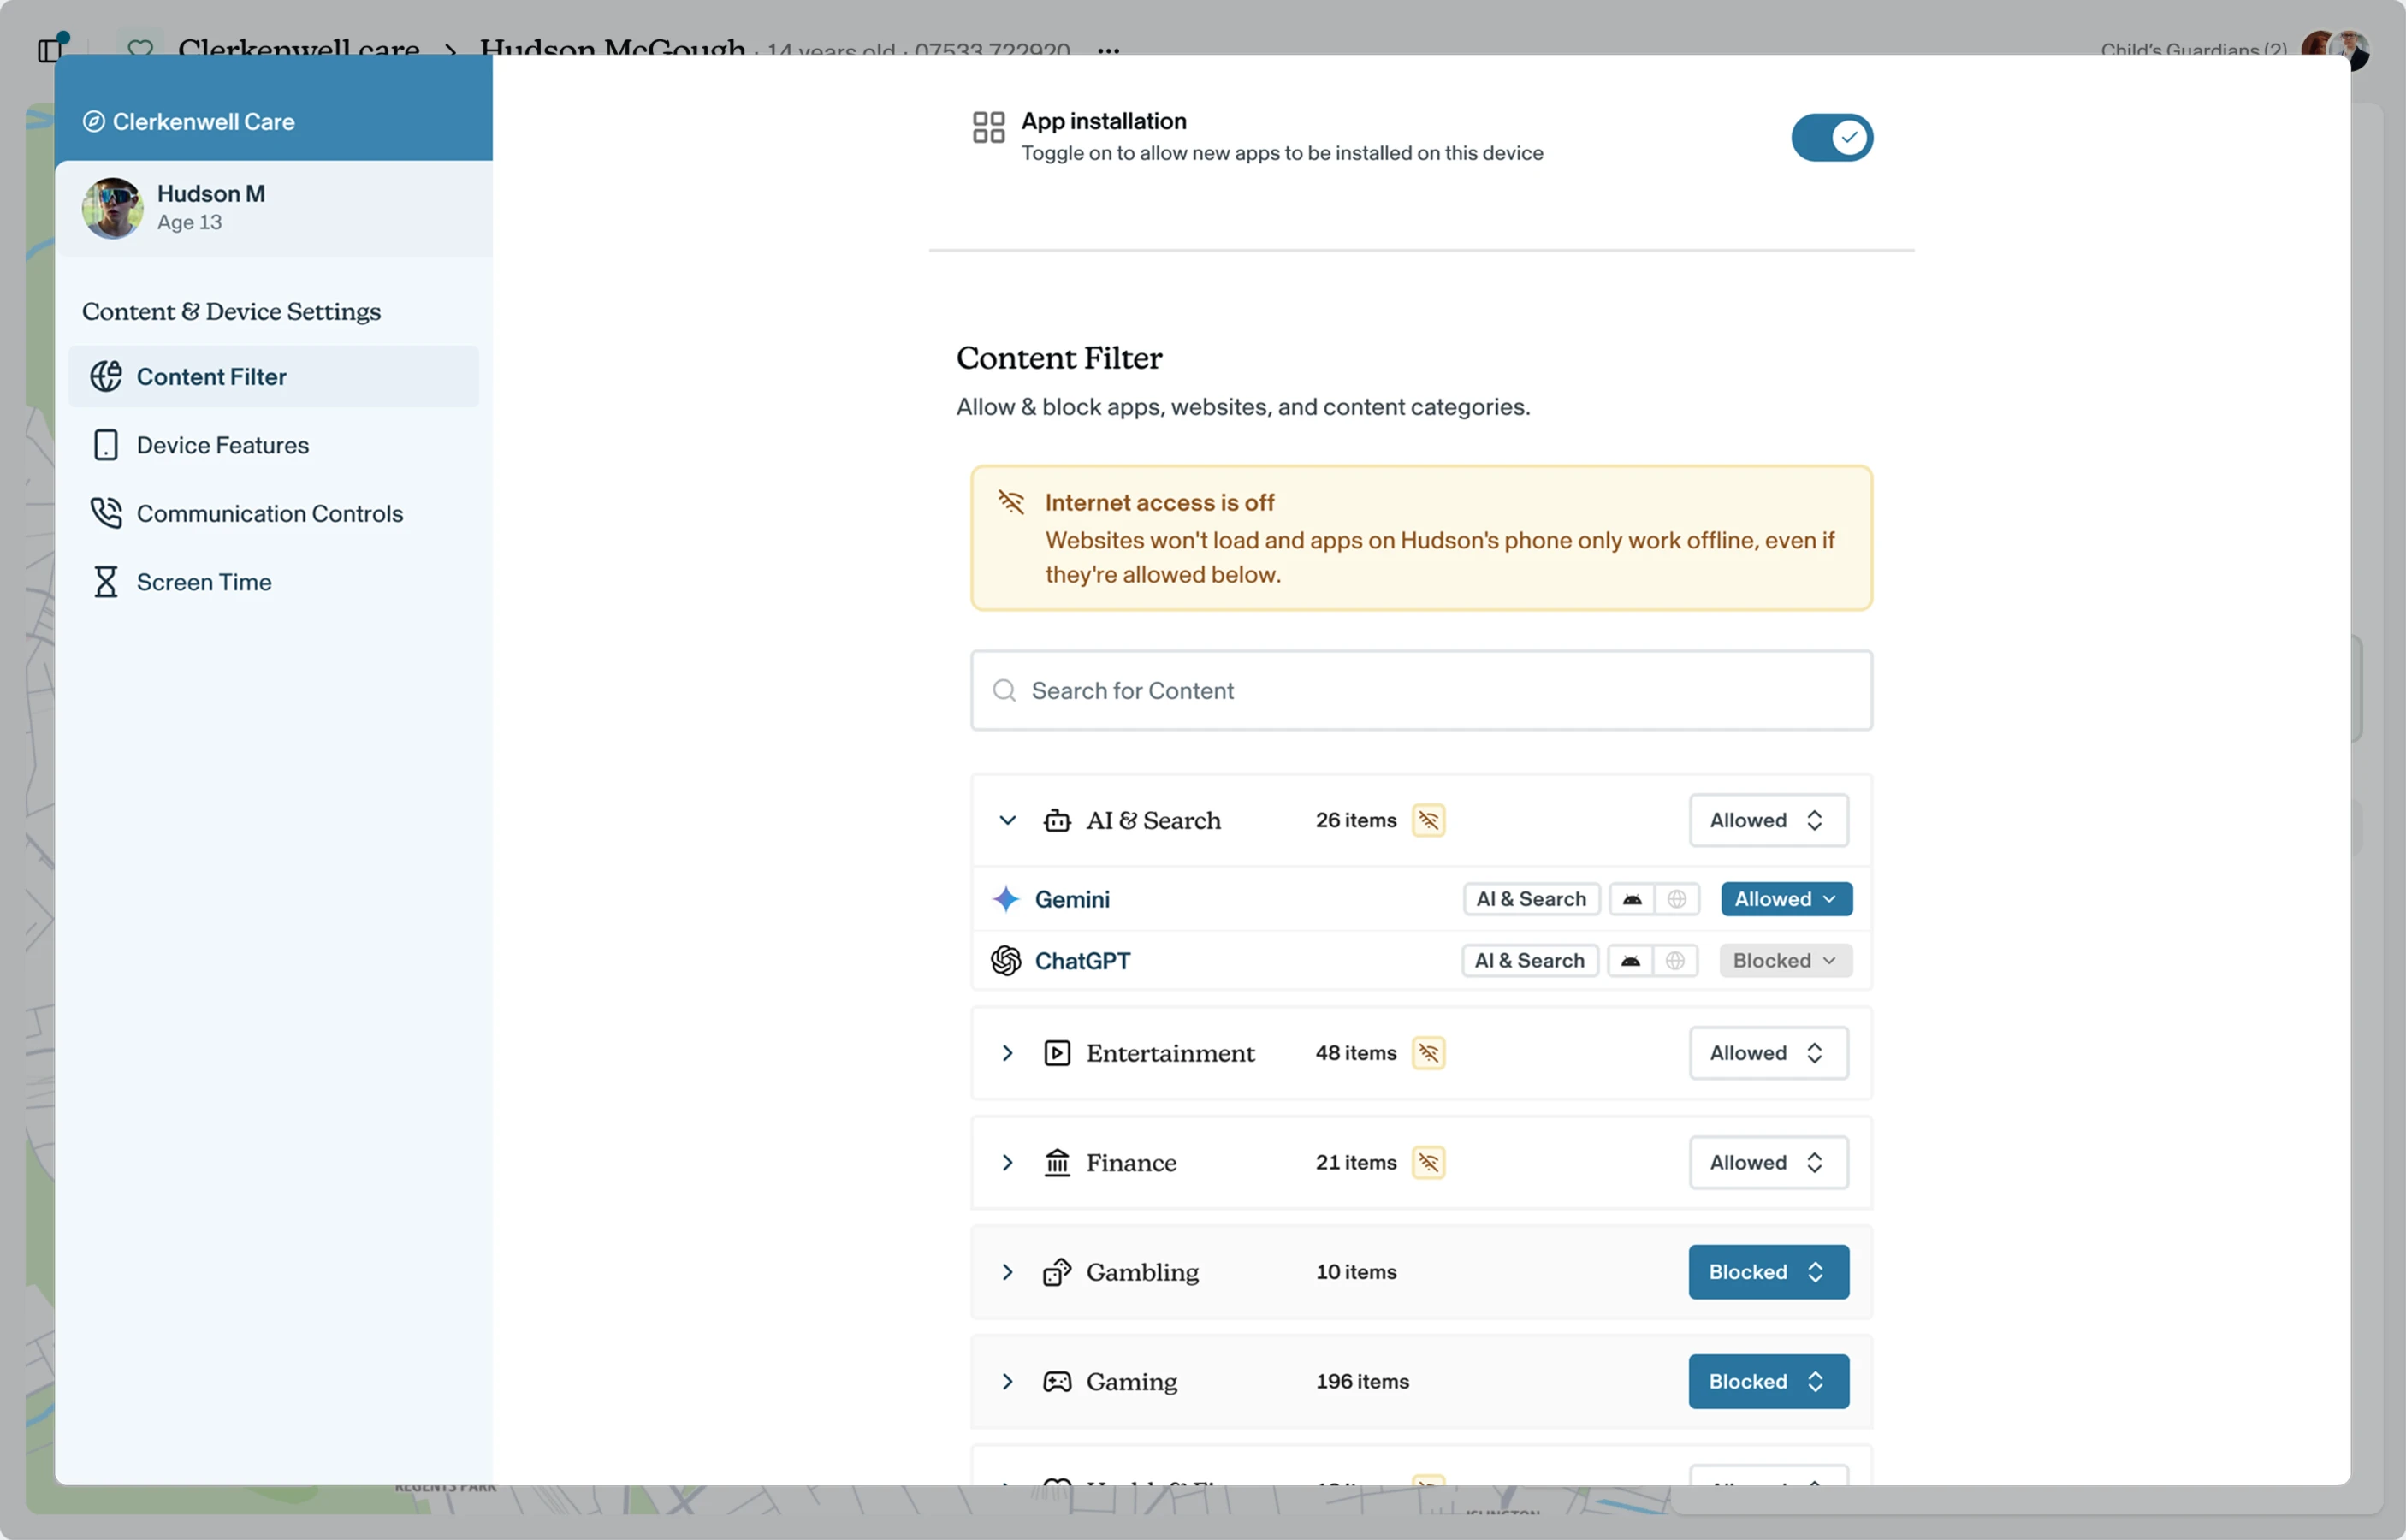The width and height of the screenshot is (2406, 1540).
Task: Click the Gemini sparkle icon
Action: point(1005,899)
